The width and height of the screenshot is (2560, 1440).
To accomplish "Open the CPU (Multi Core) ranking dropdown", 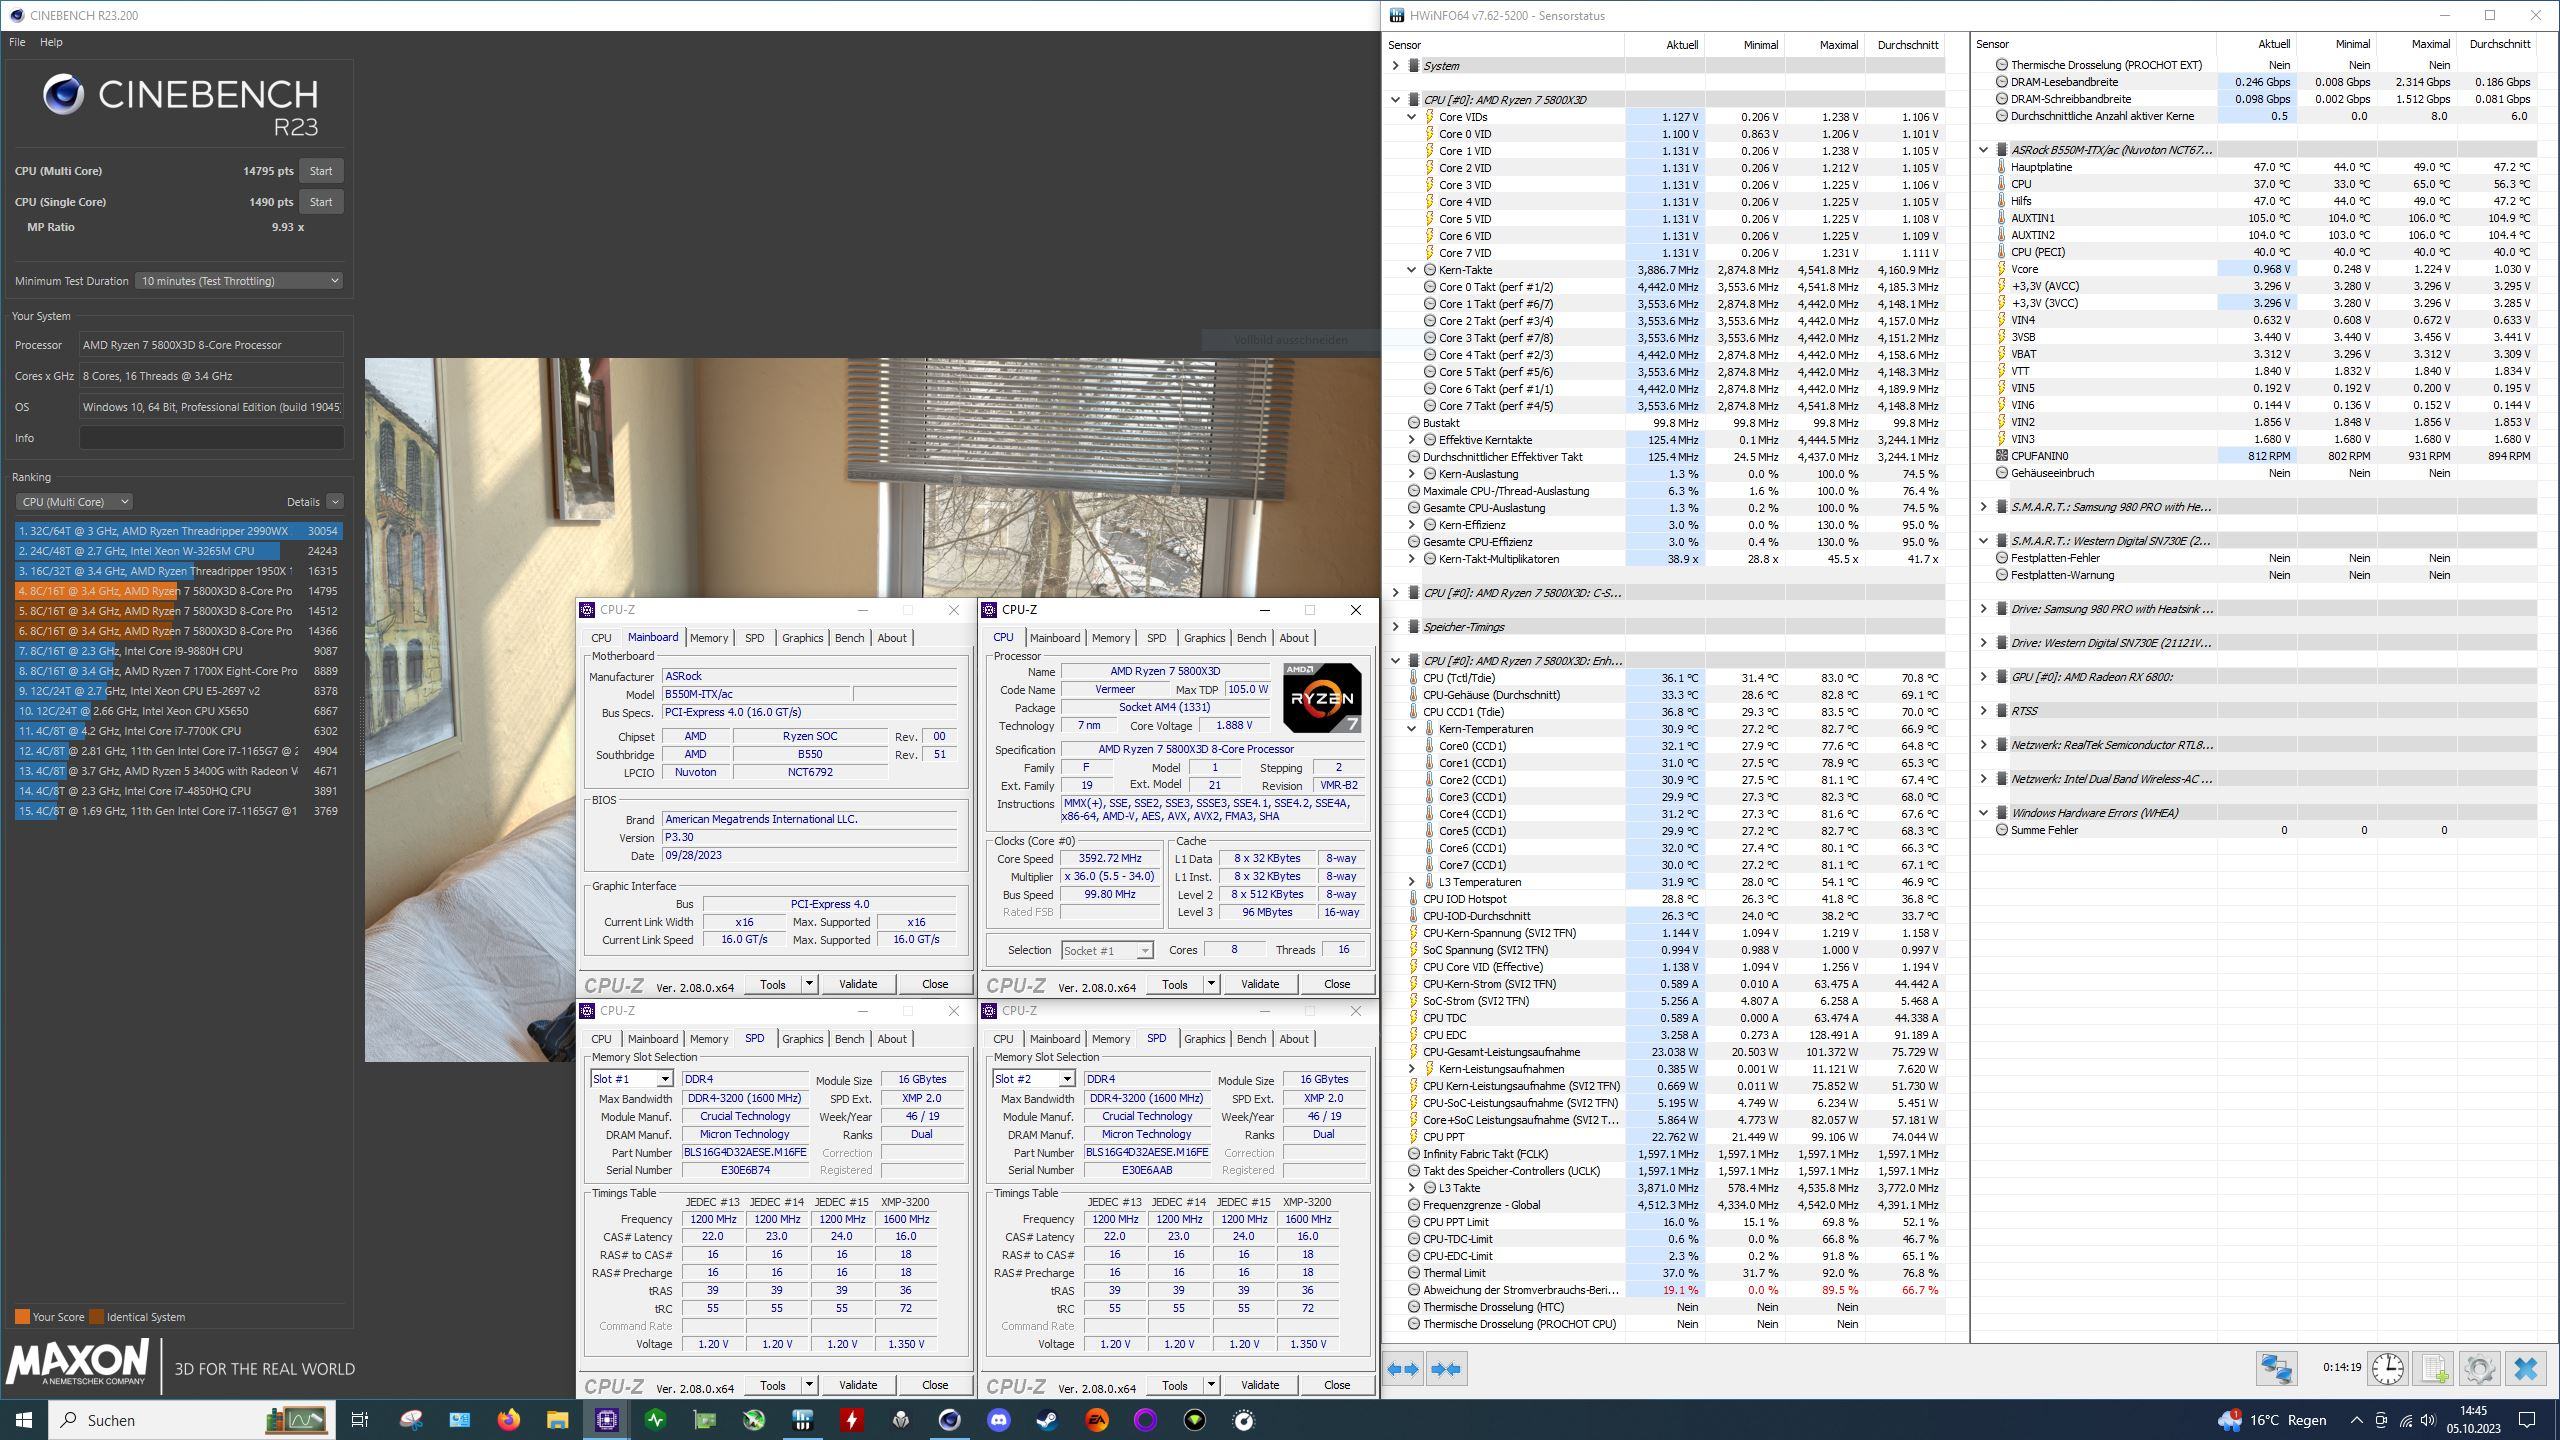I will click(x=74, y=502).
